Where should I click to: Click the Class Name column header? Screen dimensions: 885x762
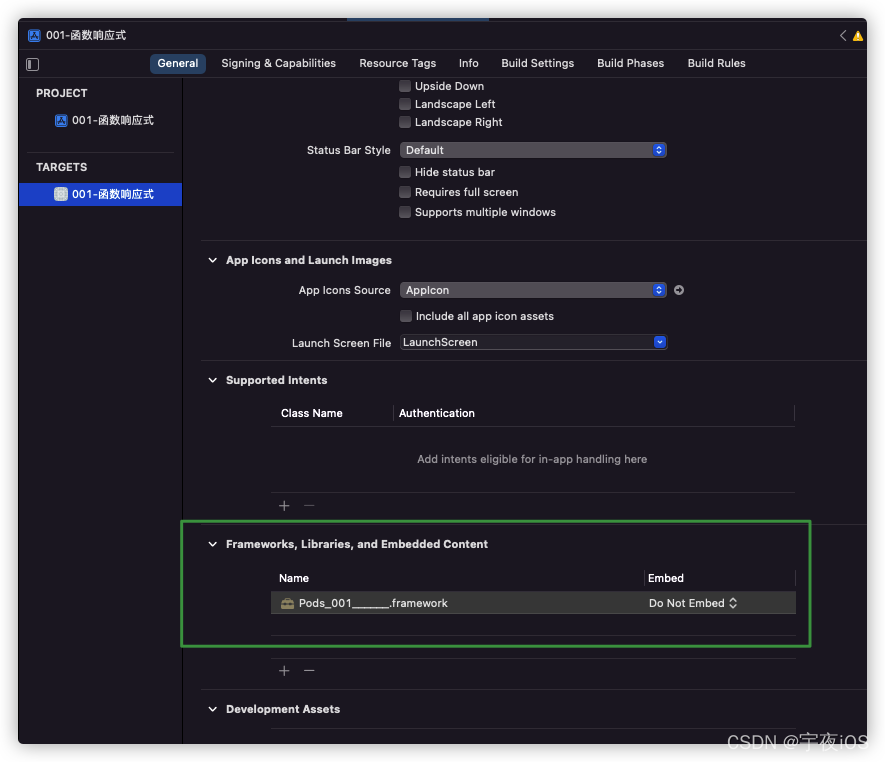click(x=312, y=413)
